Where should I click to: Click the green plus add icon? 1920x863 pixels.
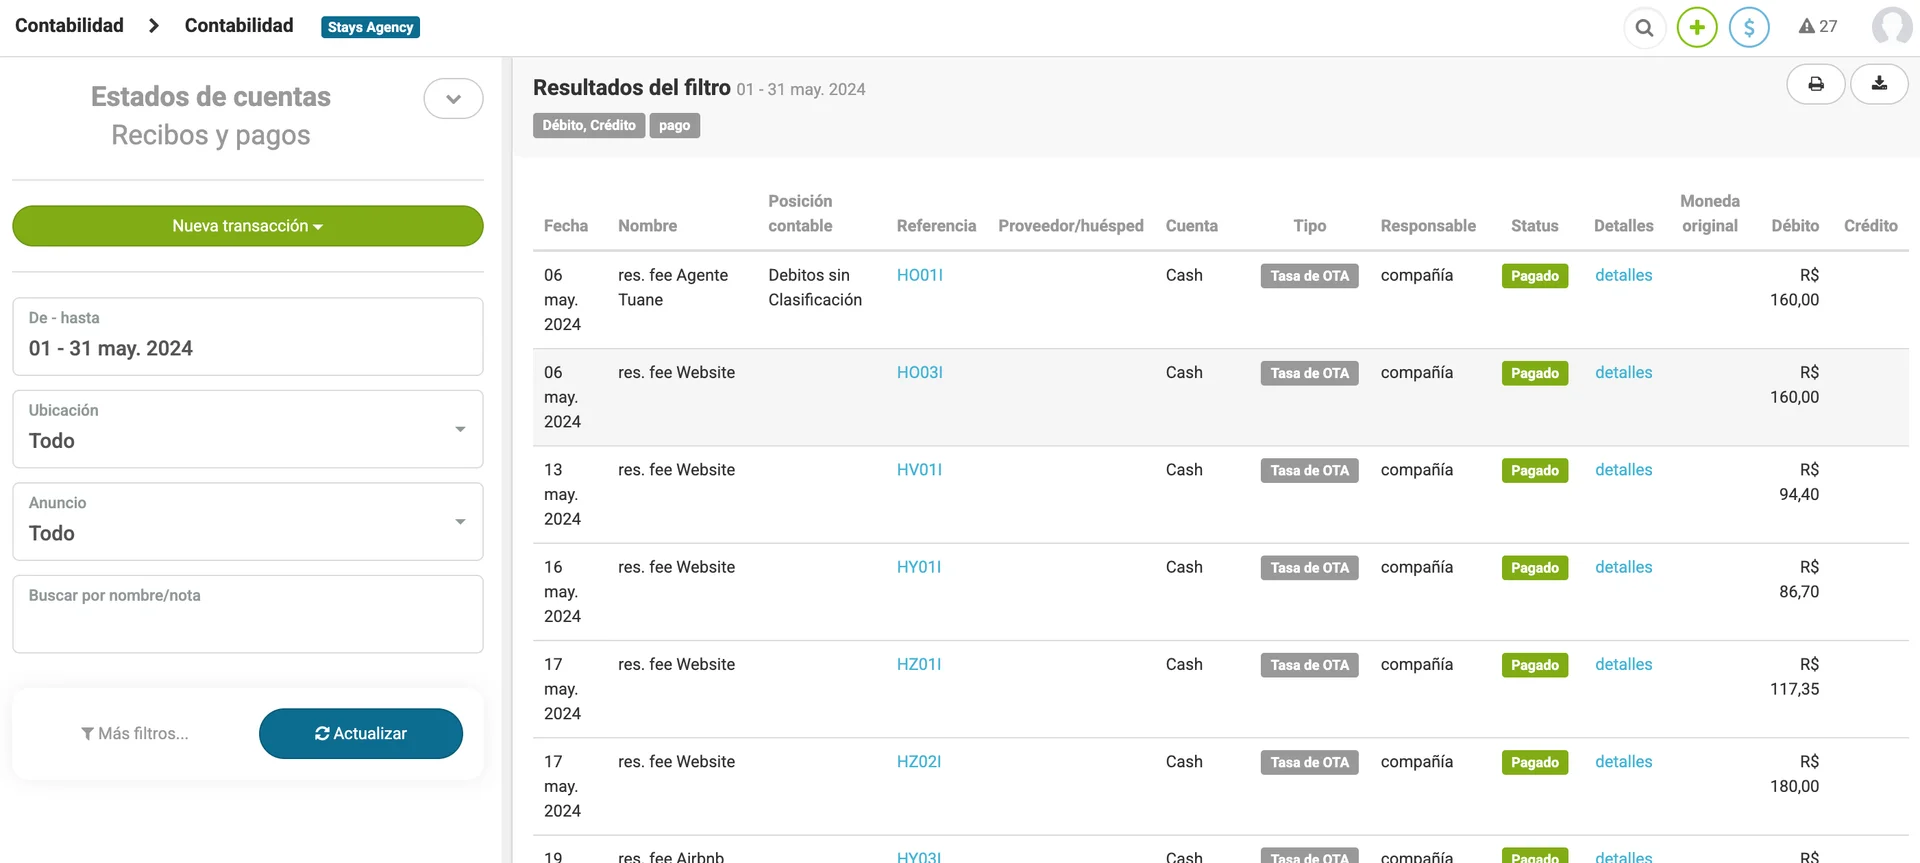[1697, 28]
